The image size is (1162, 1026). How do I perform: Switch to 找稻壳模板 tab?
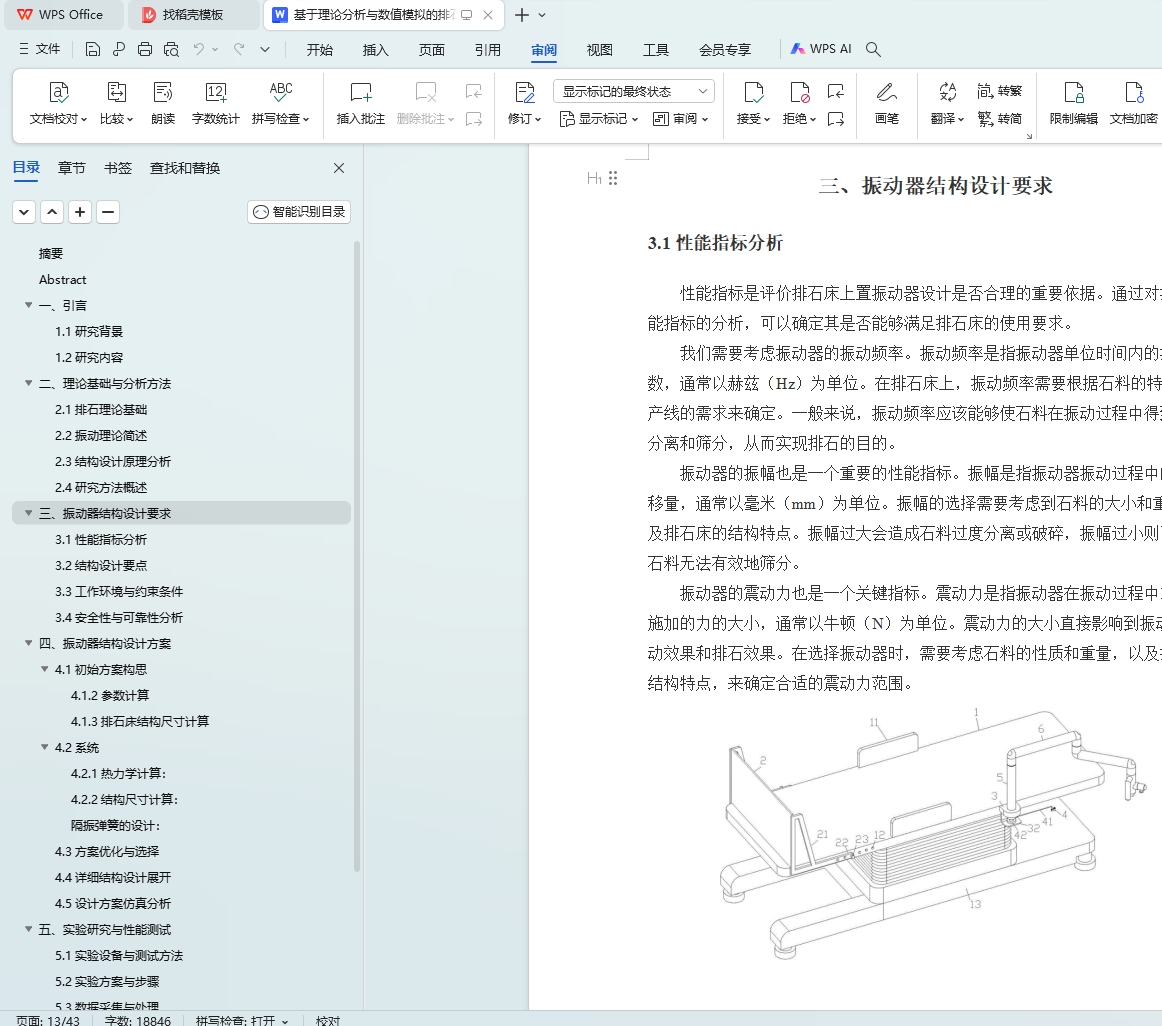(x=192, y=15)
